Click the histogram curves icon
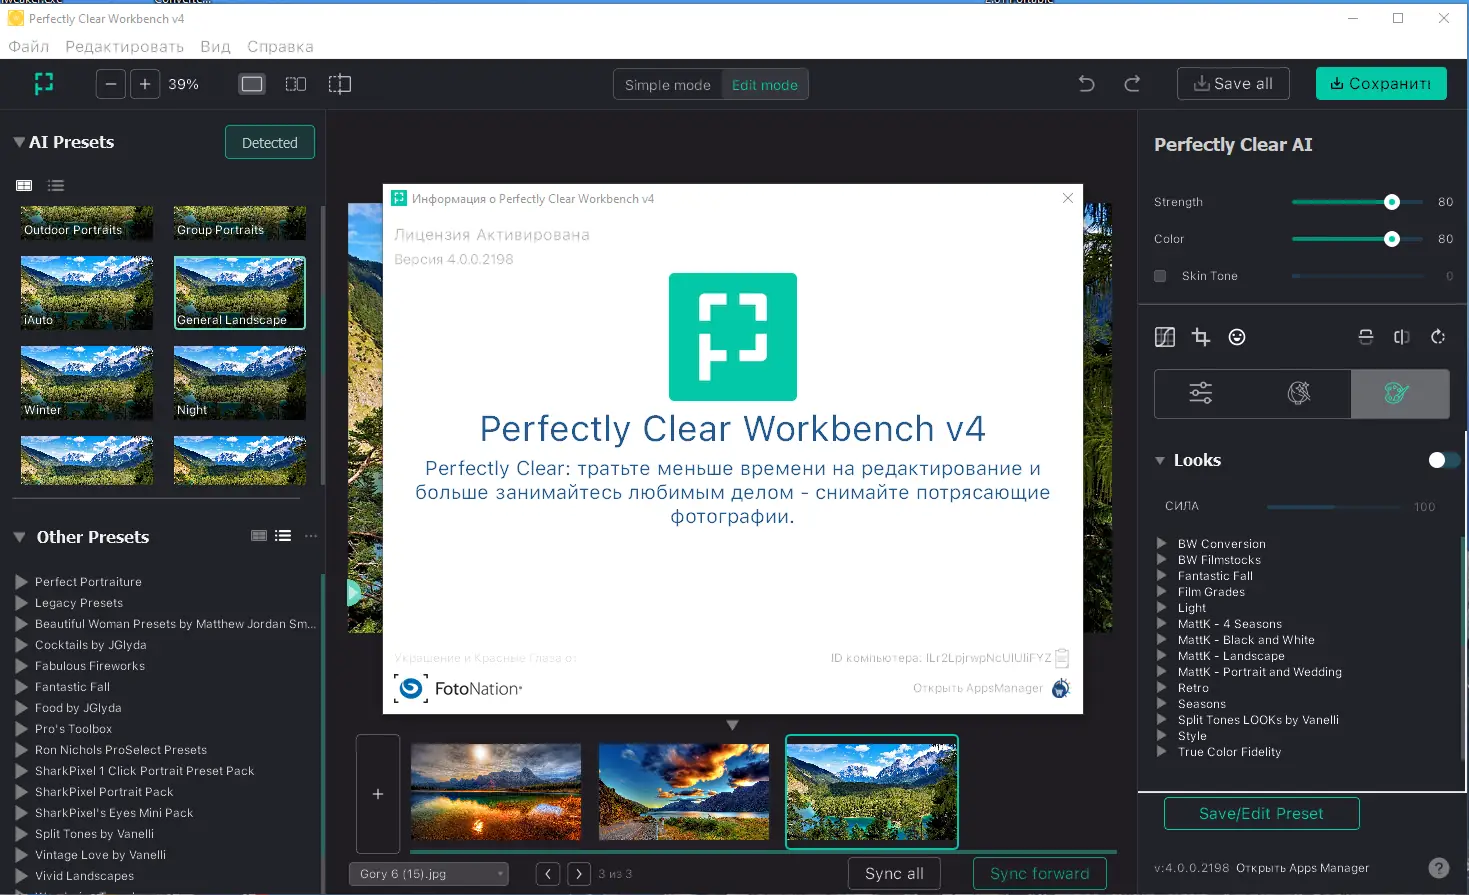 click(x=1165, y=337)
